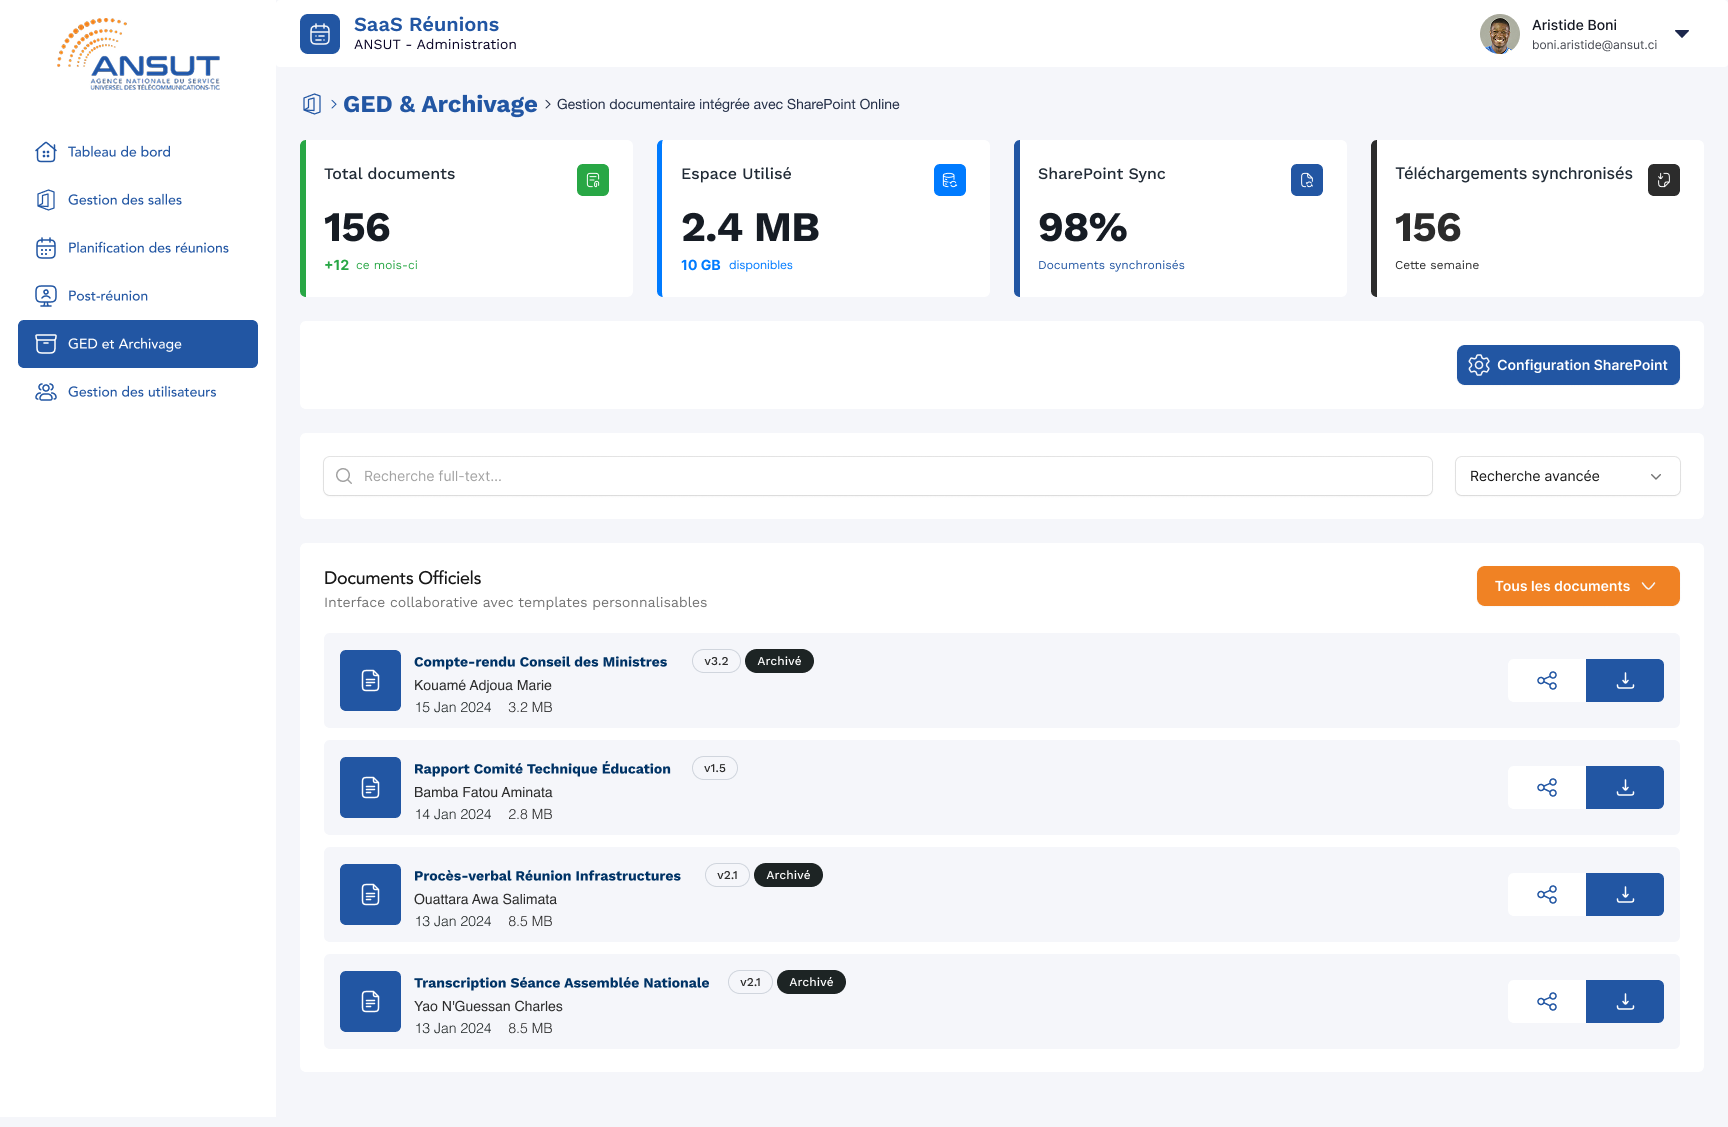Click the SaaS Réunions title
The image size is (1728, 1127).
(x=426, y=24)
